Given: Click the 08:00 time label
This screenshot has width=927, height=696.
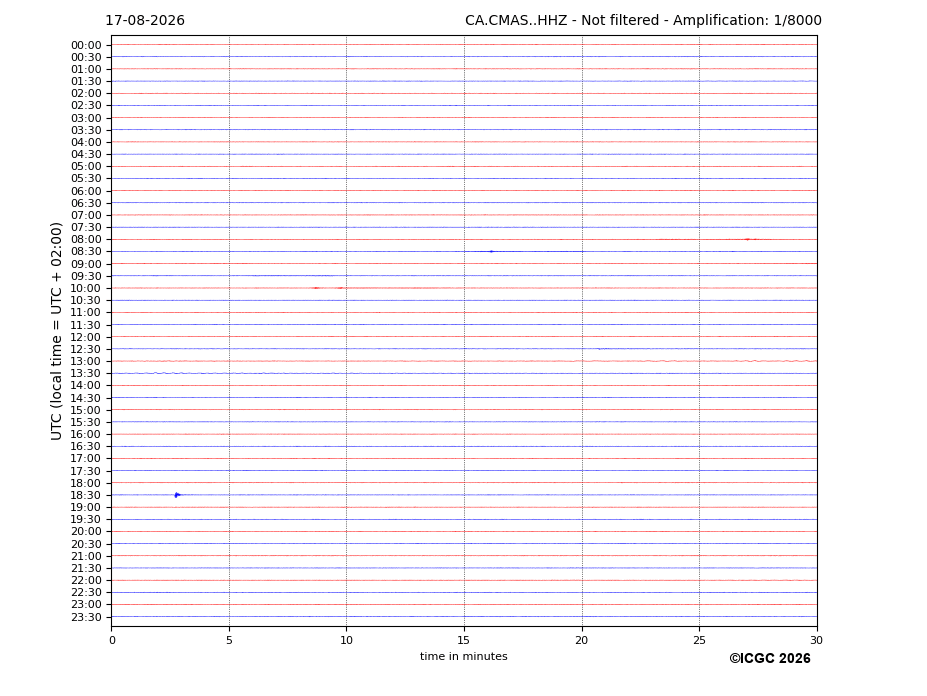Looking at the screenshot, I should coord(86,239).
